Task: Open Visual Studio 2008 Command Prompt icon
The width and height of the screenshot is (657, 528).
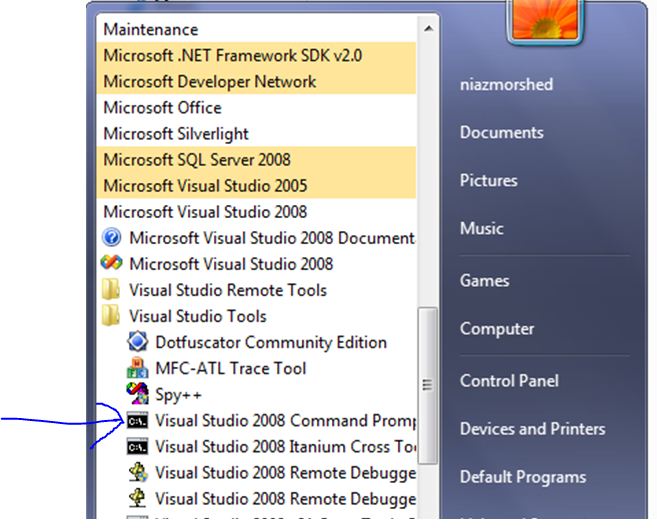Action: (x=137, y=420)
